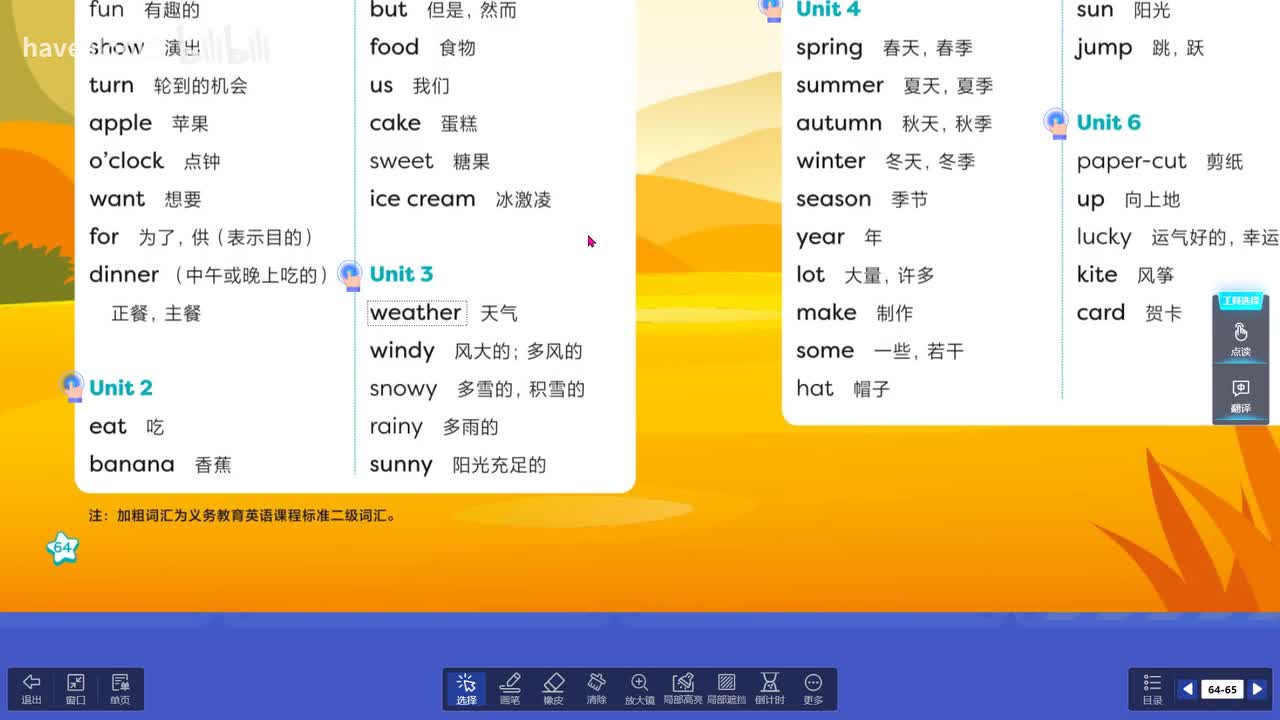Choose the 橡皮 eraser tool
Screen dimensions: 1280x720
click(x=553, y=689)
